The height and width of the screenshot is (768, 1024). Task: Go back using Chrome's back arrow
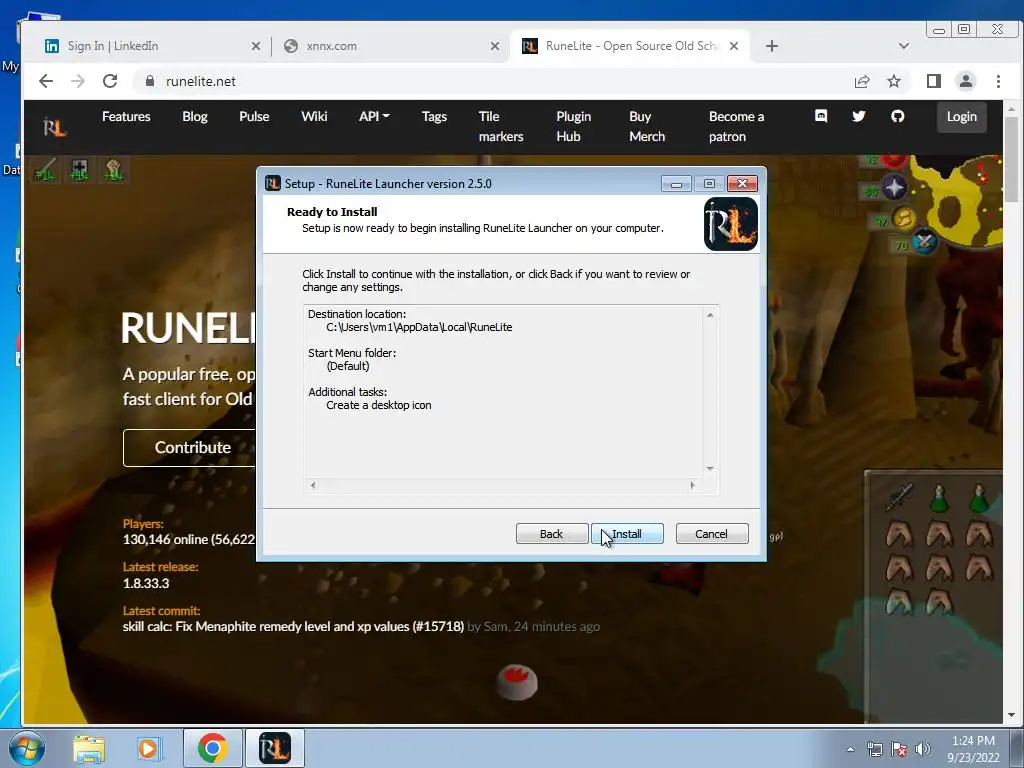pyautogui.click(x=46, y=81)
